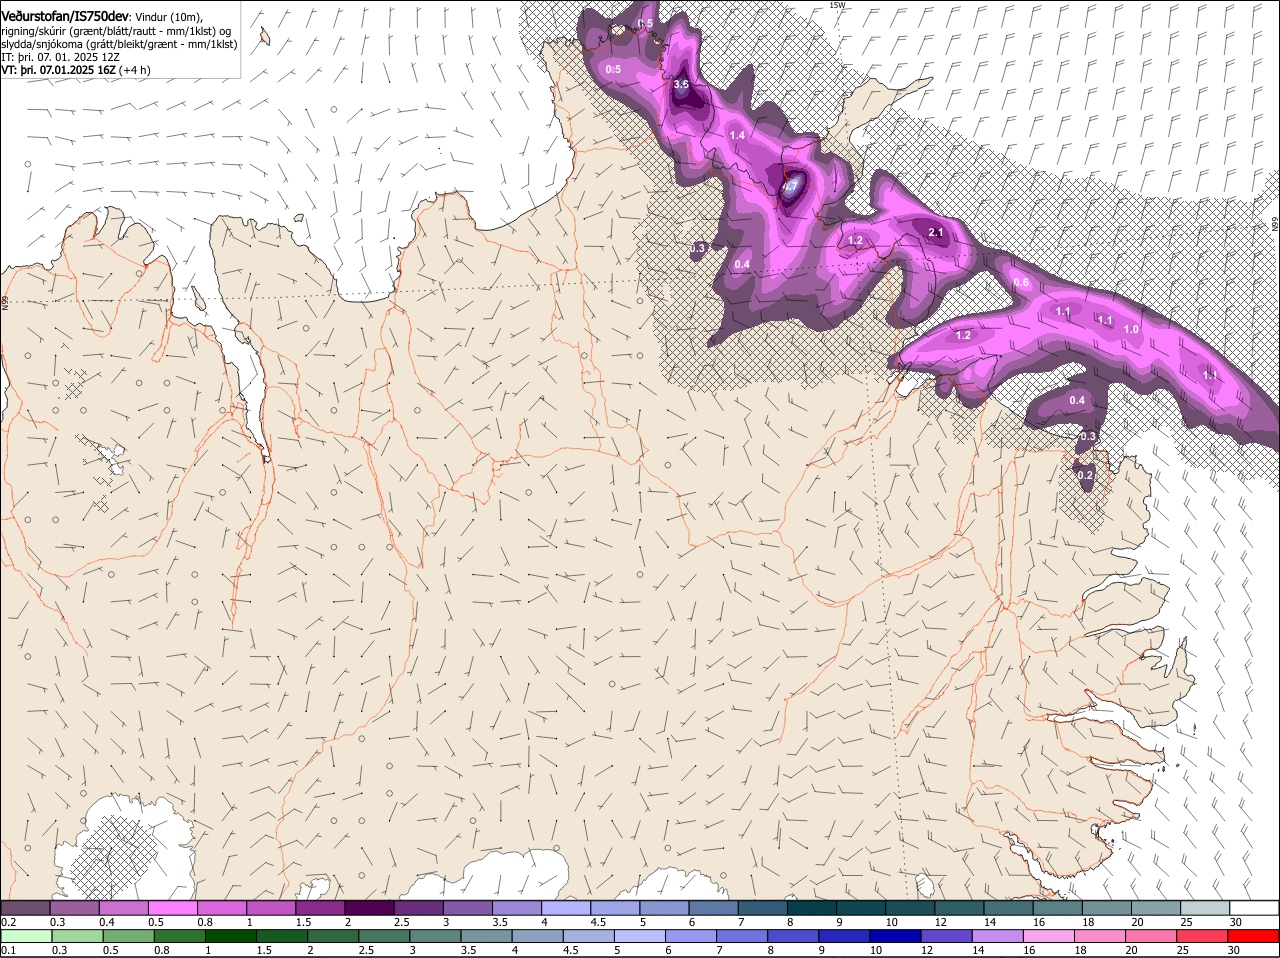Pick upper legend swatch between 25 and 30

(x=1205, y=908)
